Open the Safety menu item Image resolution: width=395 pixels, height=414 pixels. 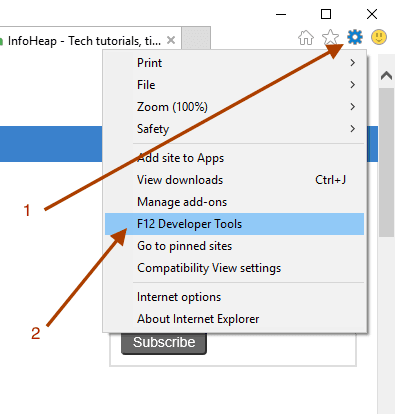click(x=234, y=129)
